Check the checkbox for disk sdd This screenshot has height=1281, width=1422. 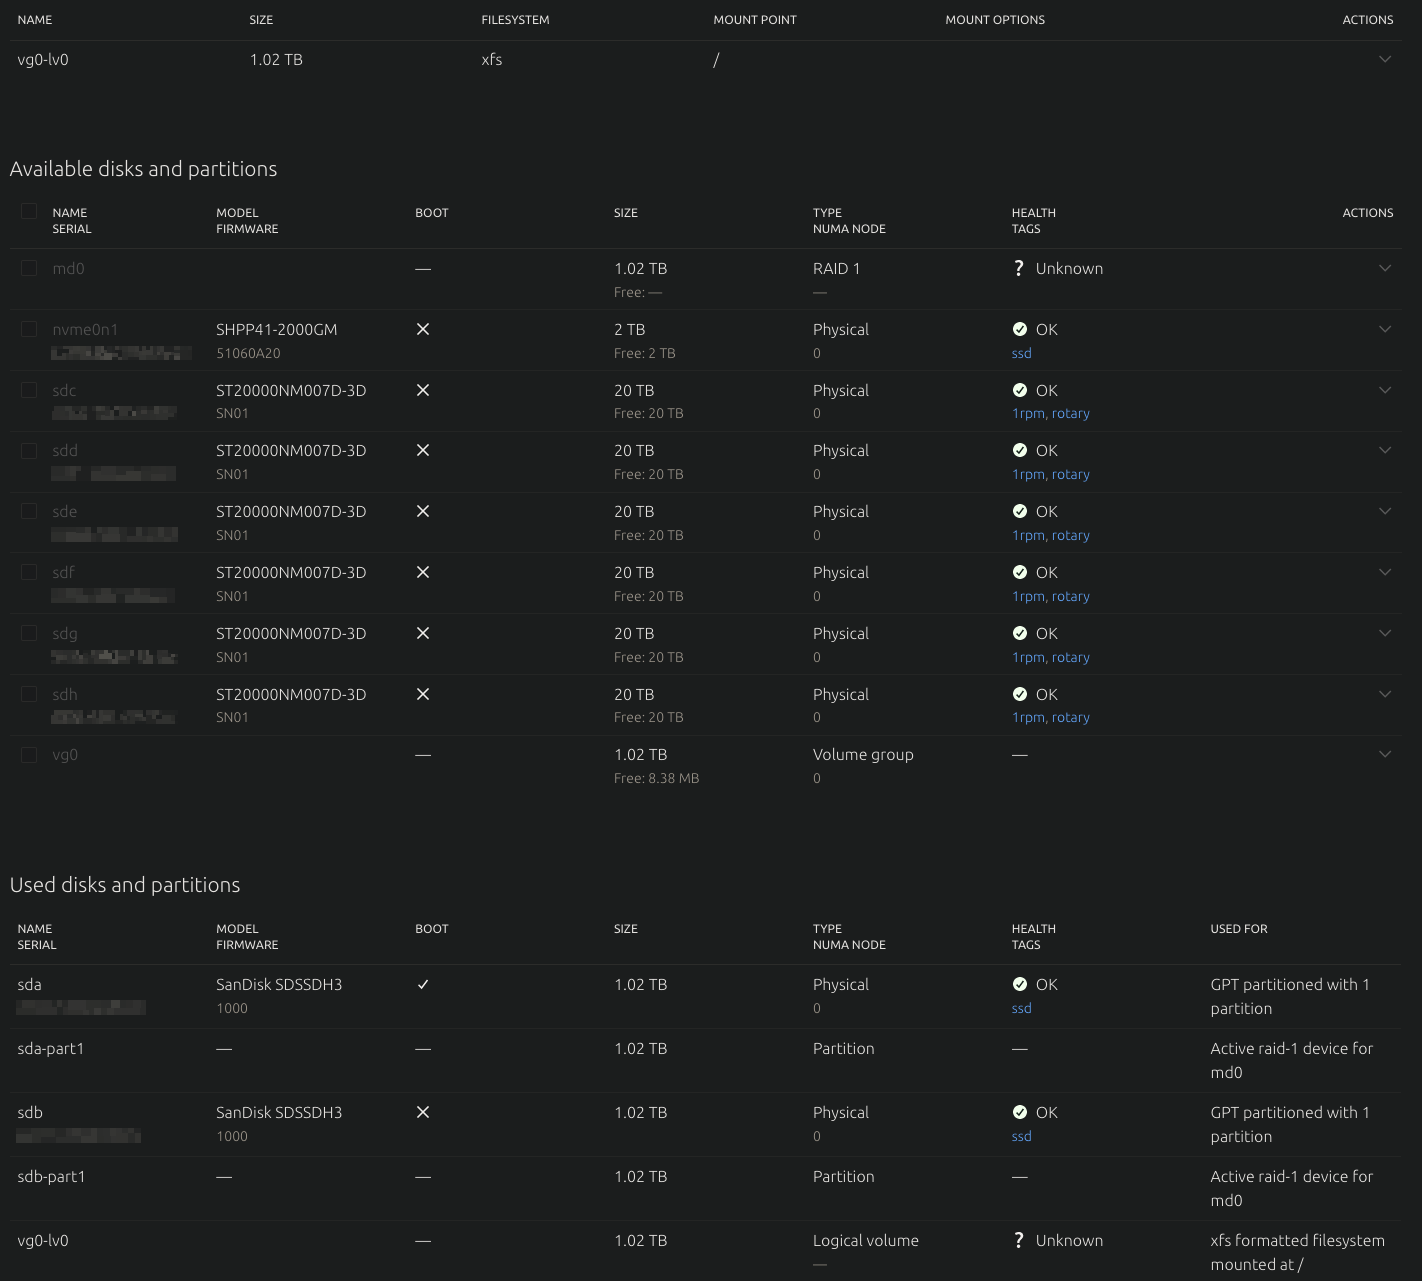(29, 451)
